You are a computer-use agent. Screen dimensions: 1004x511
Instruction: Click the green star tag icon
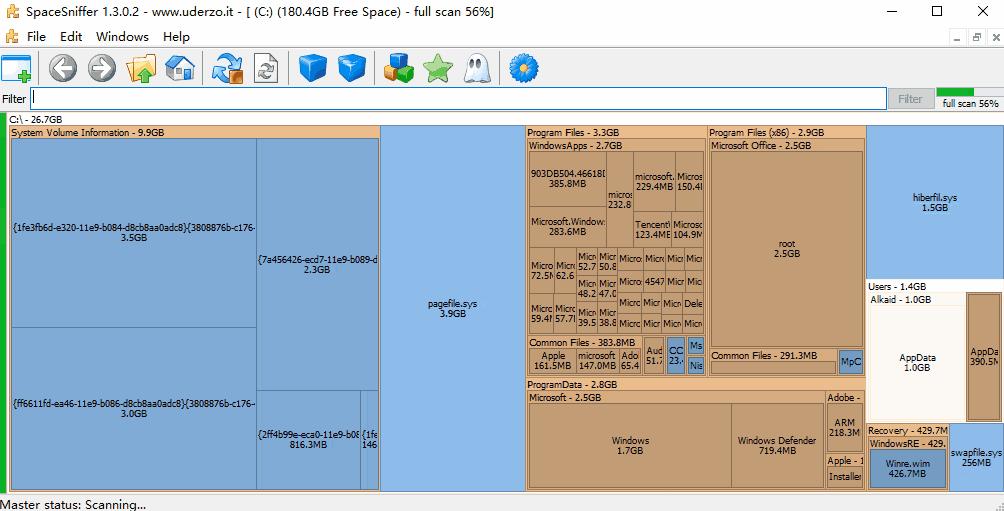pyautogui.click(x=438, y=68)
